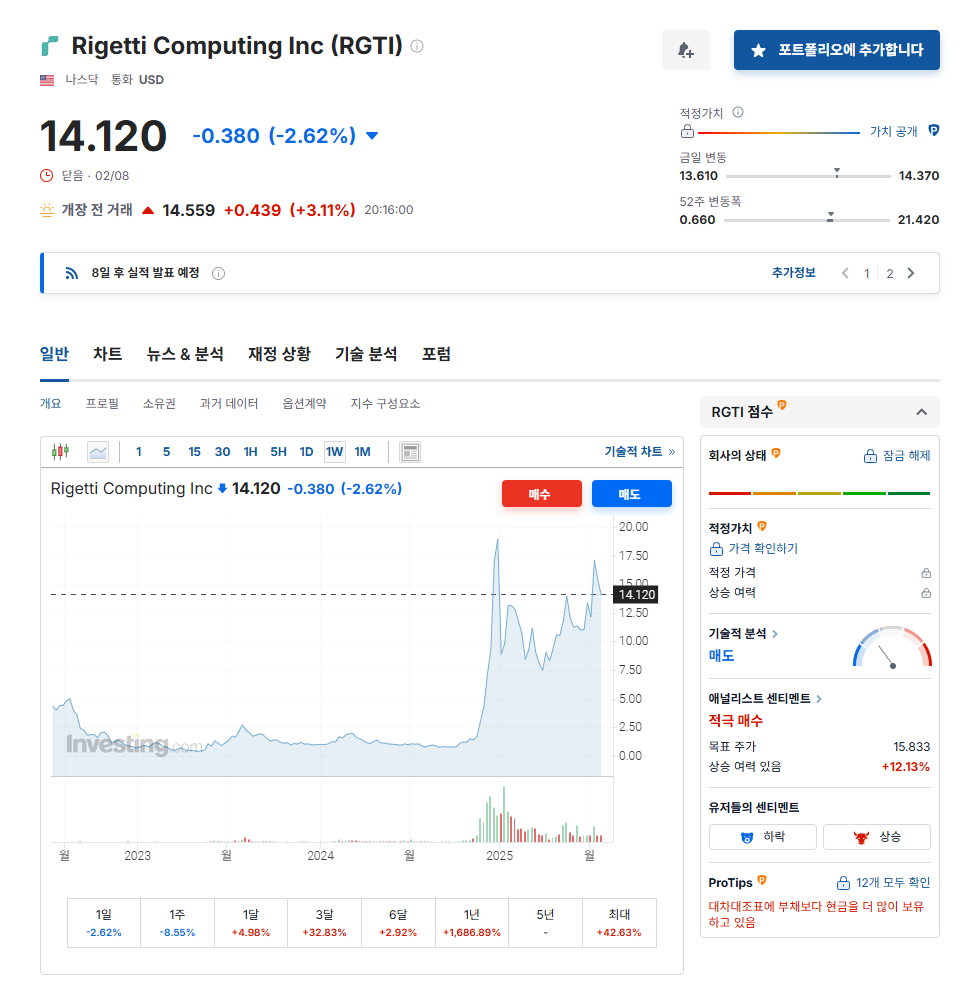Add RGTI to portfolio button

tap(836, 50)
